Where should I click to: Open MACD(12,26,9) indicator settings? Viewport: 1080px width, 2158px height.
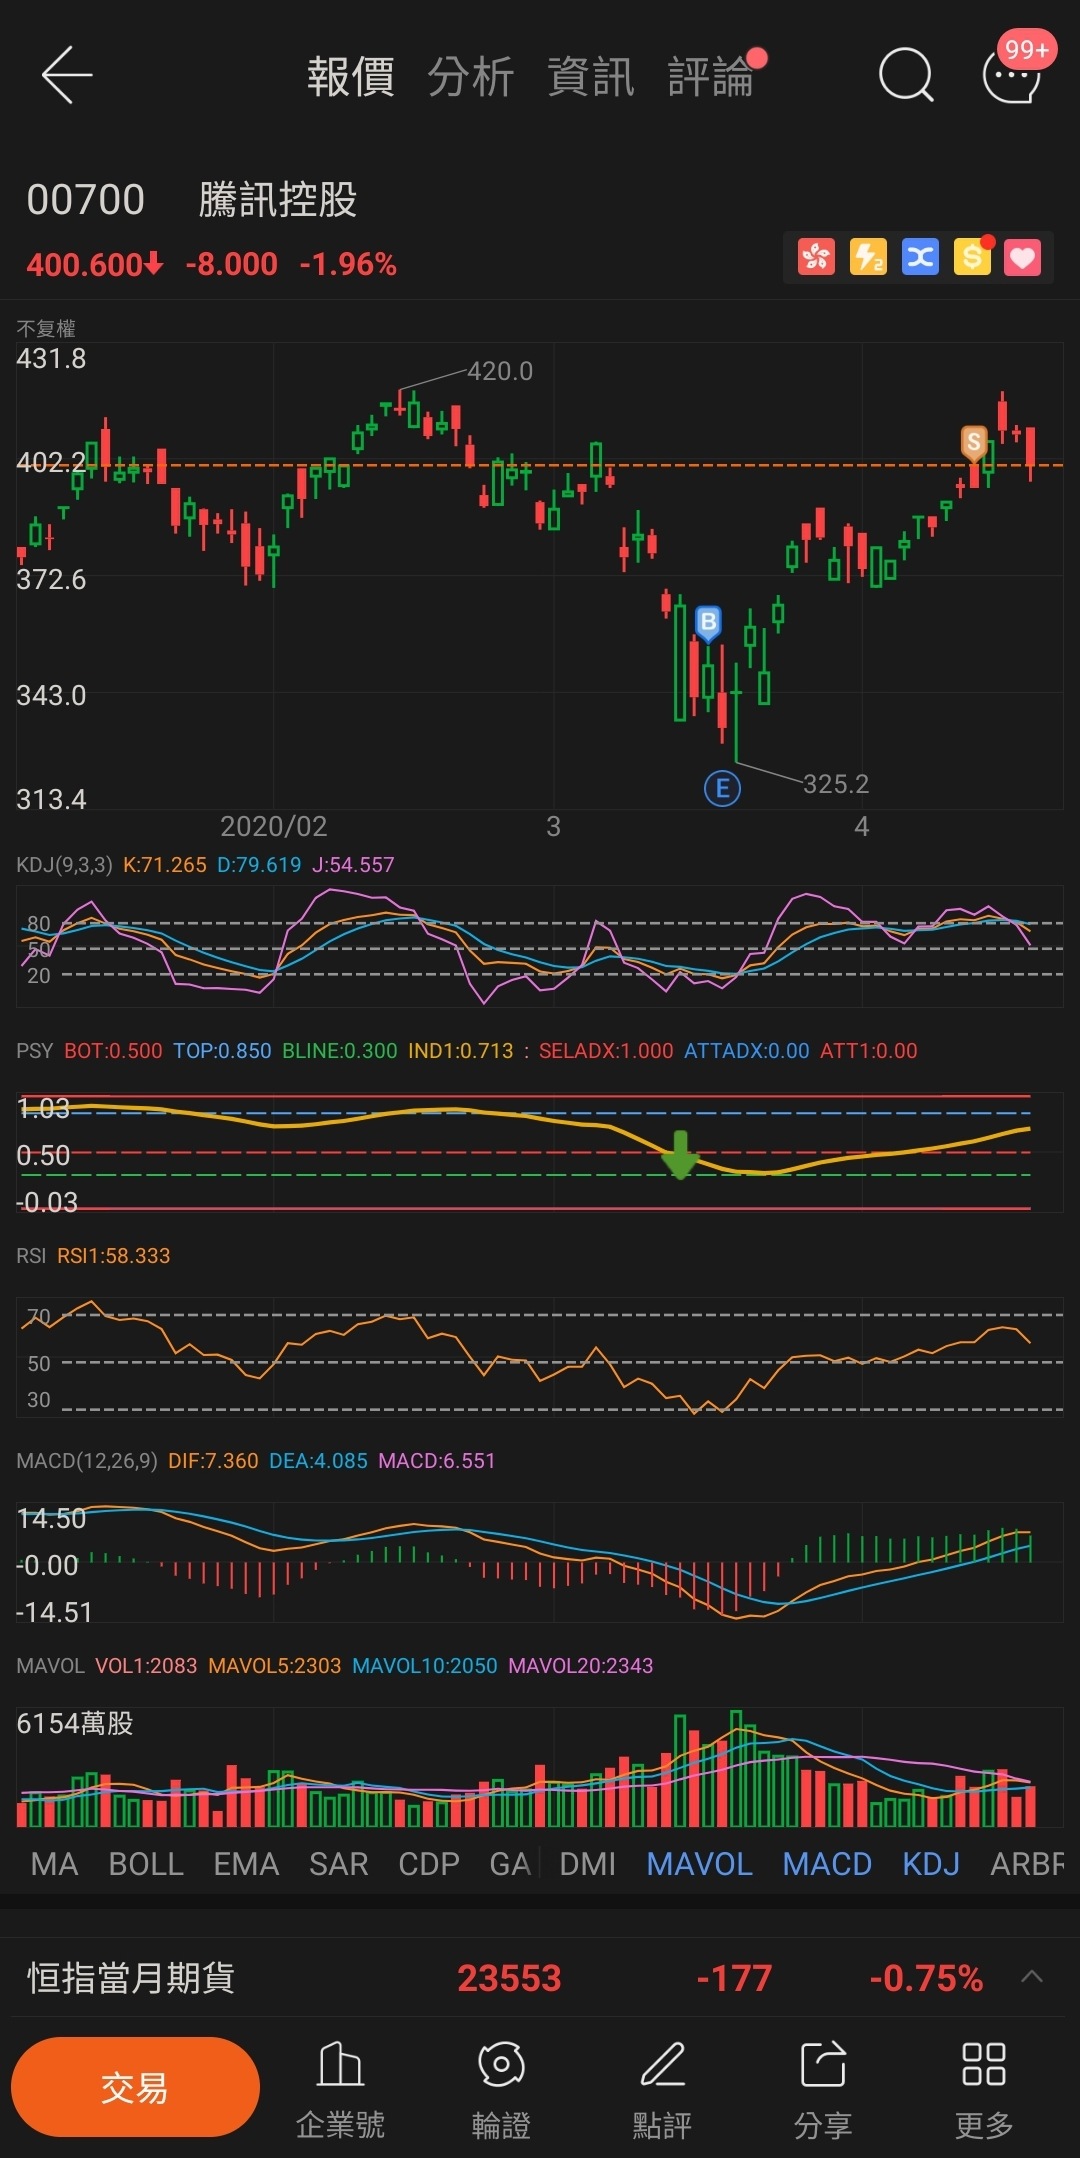tap(87, 1461)
